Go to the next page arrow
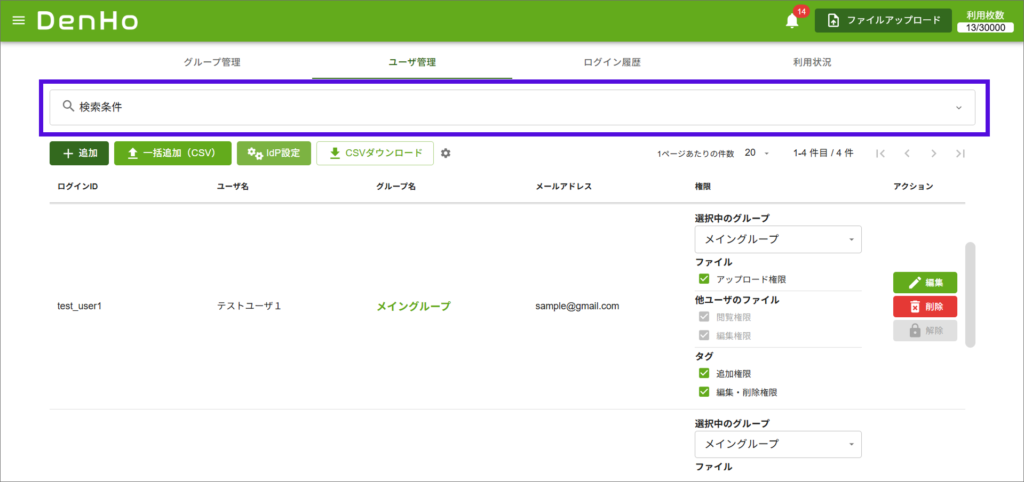This screenshot has width=1024, height=482. click(x=933, y=153)
